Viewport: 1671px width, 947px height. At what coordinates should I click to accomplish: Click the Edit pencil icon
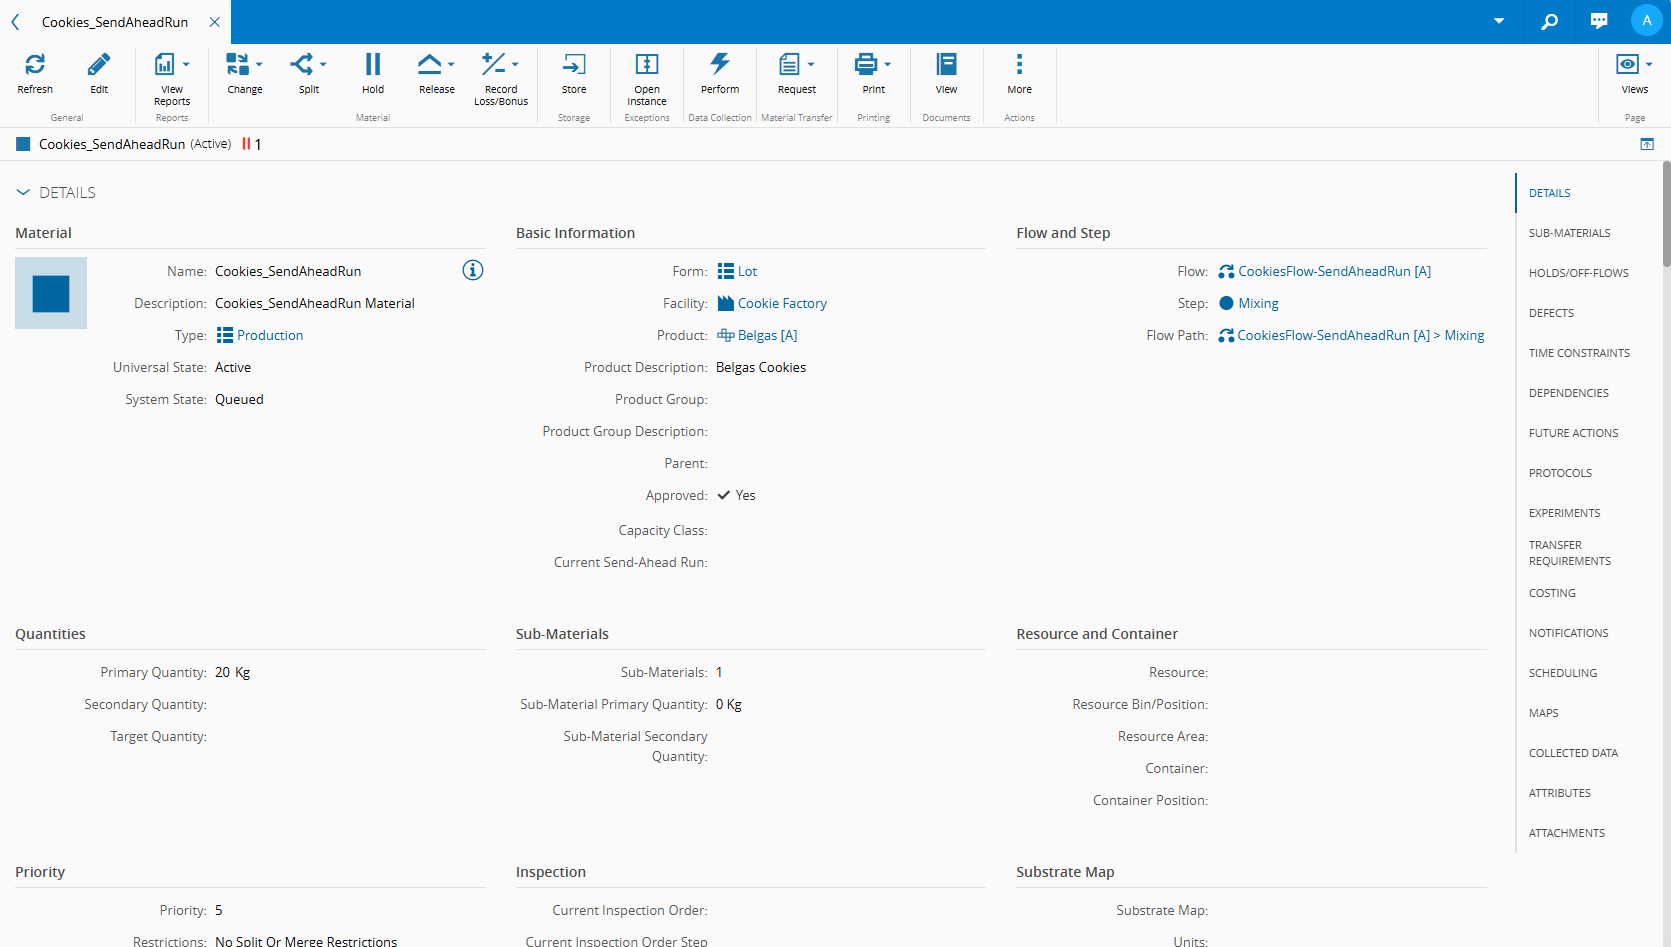[99, 66]
